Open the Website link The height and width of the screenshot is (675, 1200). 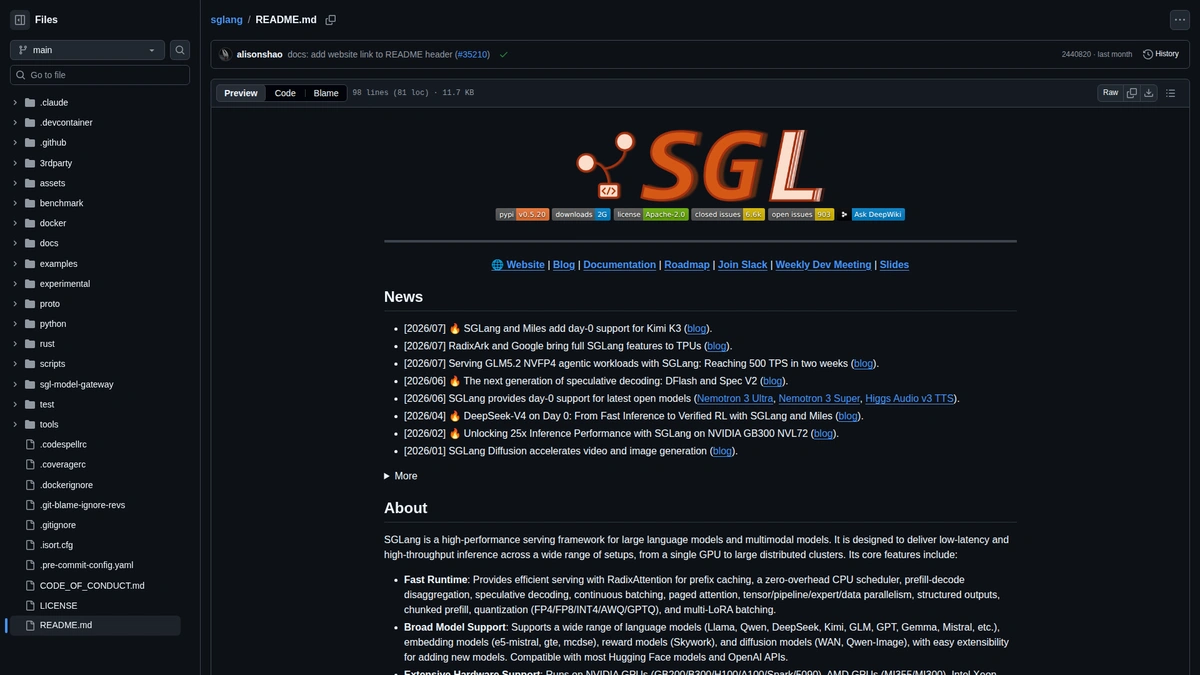click(x=518, y=265)
